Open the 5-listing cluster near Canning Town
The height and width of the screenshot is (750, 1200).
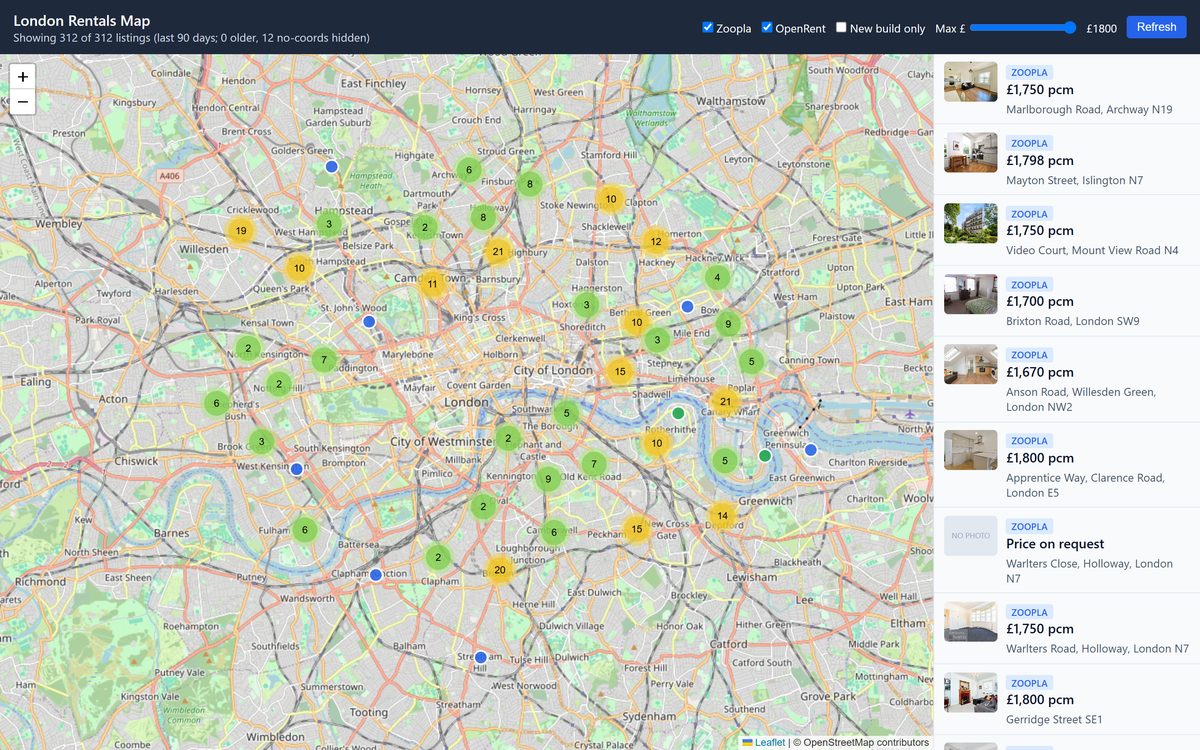[x=751, y=362]
